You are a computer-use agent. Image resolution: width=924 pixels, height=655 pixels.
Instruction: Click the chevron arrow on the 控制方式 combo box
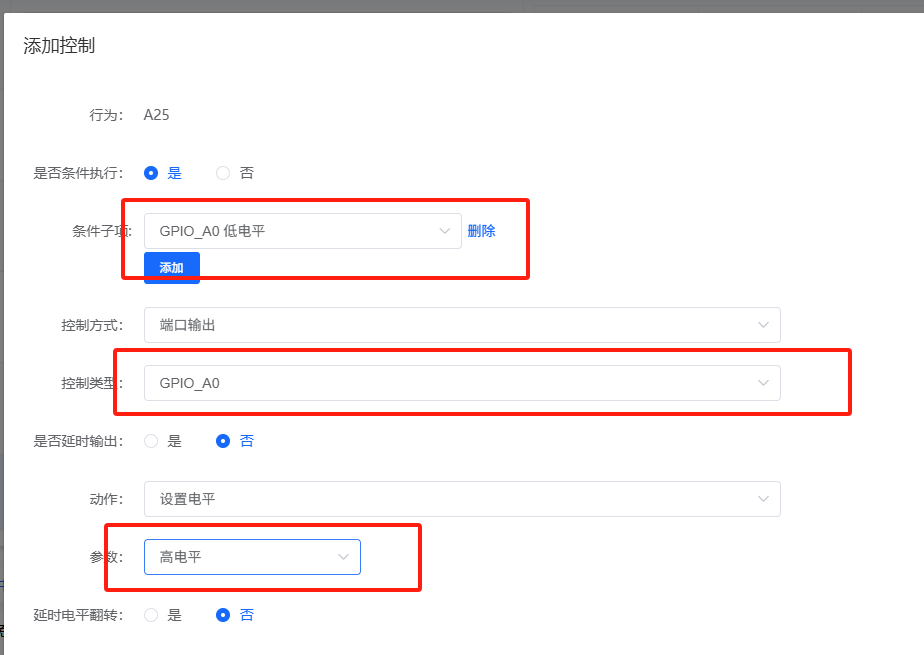tap(765, 324)
